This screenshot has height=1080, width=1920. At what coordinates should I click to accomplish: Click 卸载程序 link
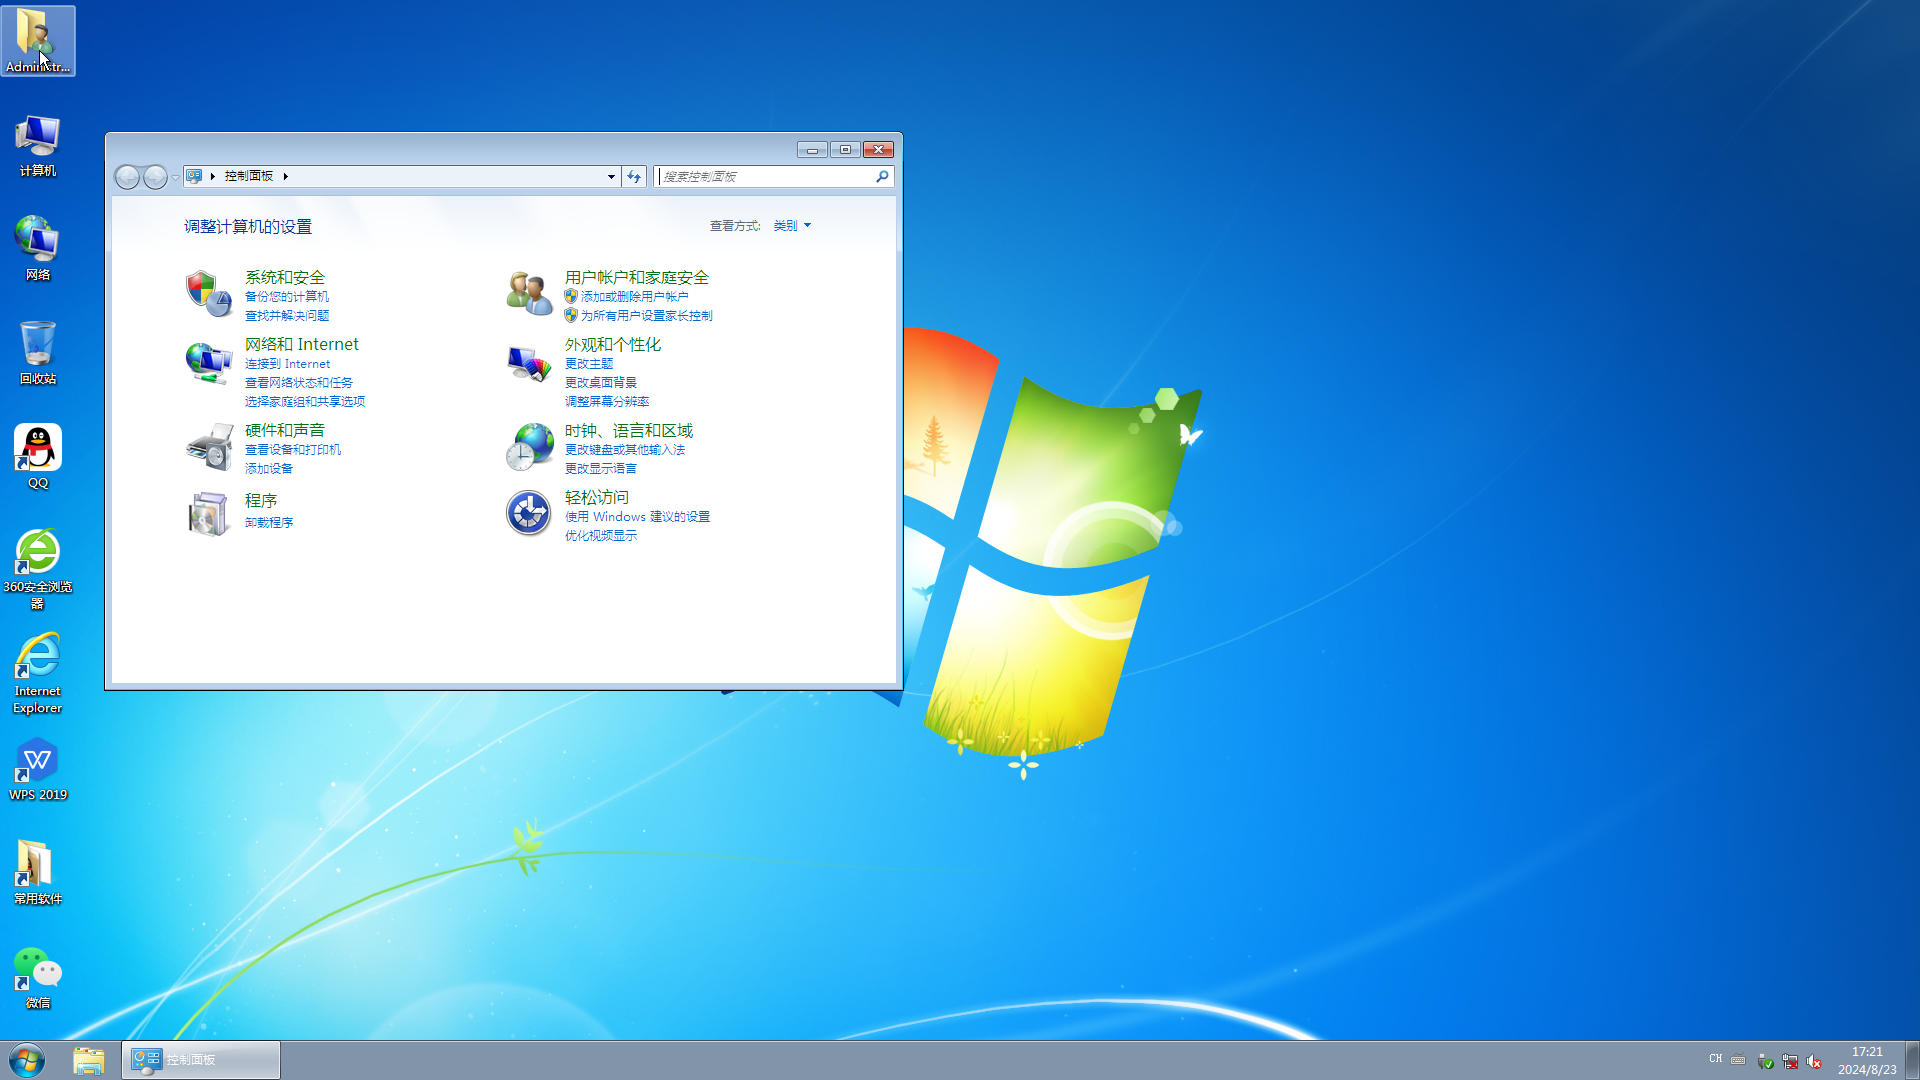(269, 523)
